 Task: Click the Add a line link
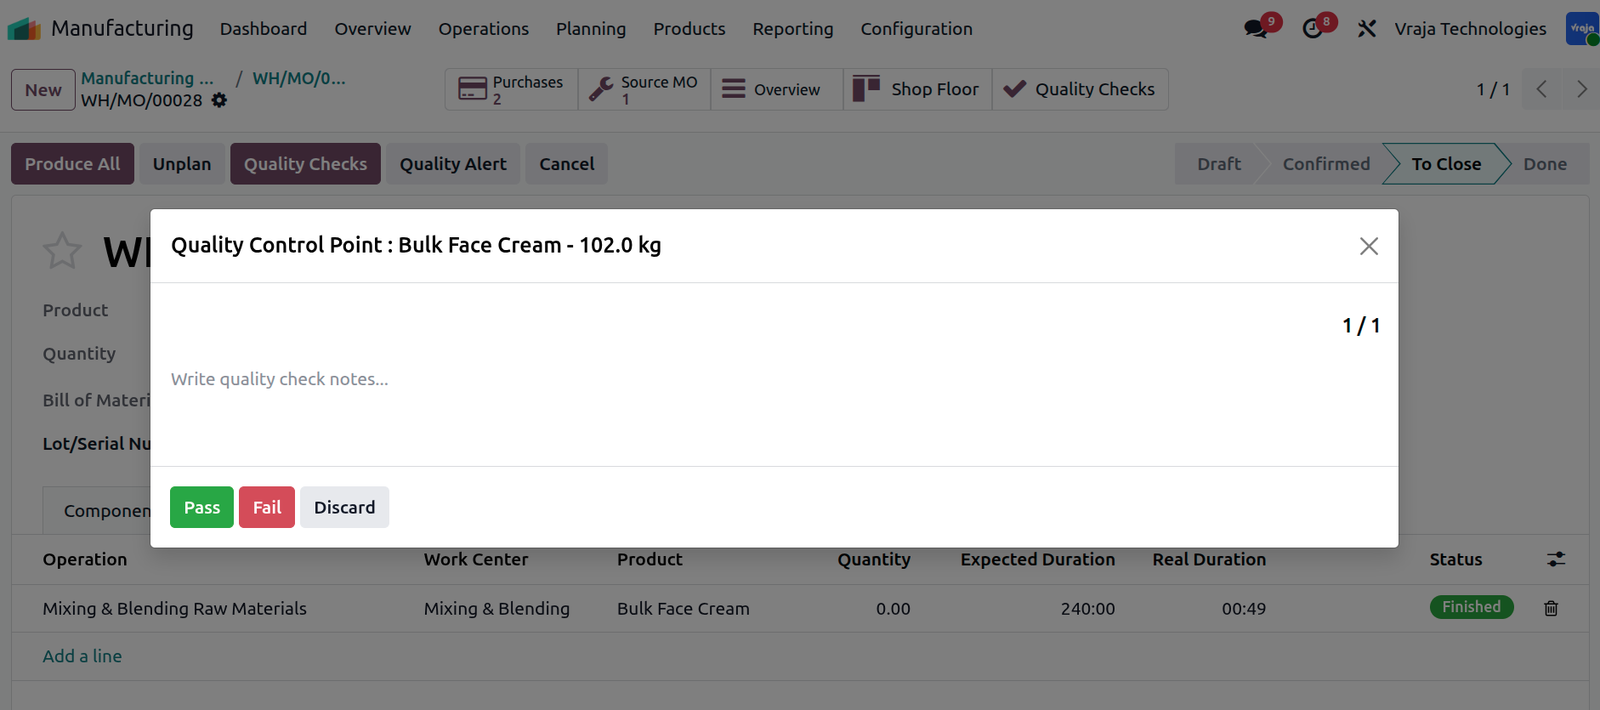pos(82,656)
